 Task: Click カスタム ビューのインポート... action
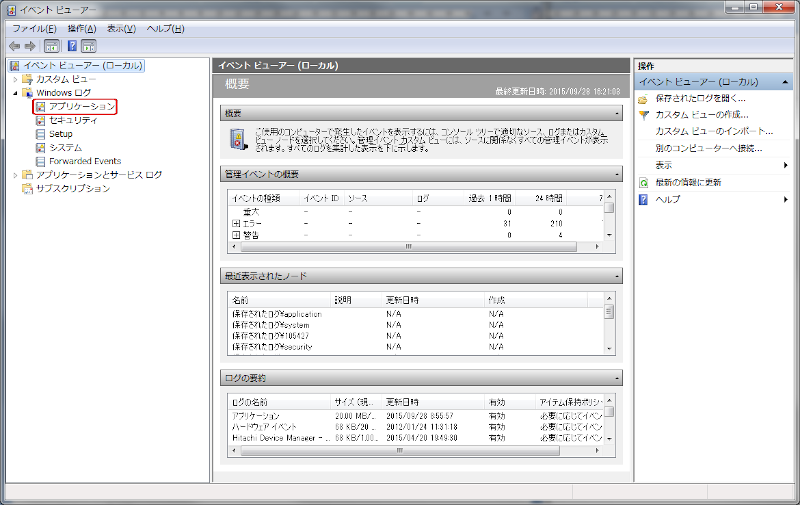[714, 132]
